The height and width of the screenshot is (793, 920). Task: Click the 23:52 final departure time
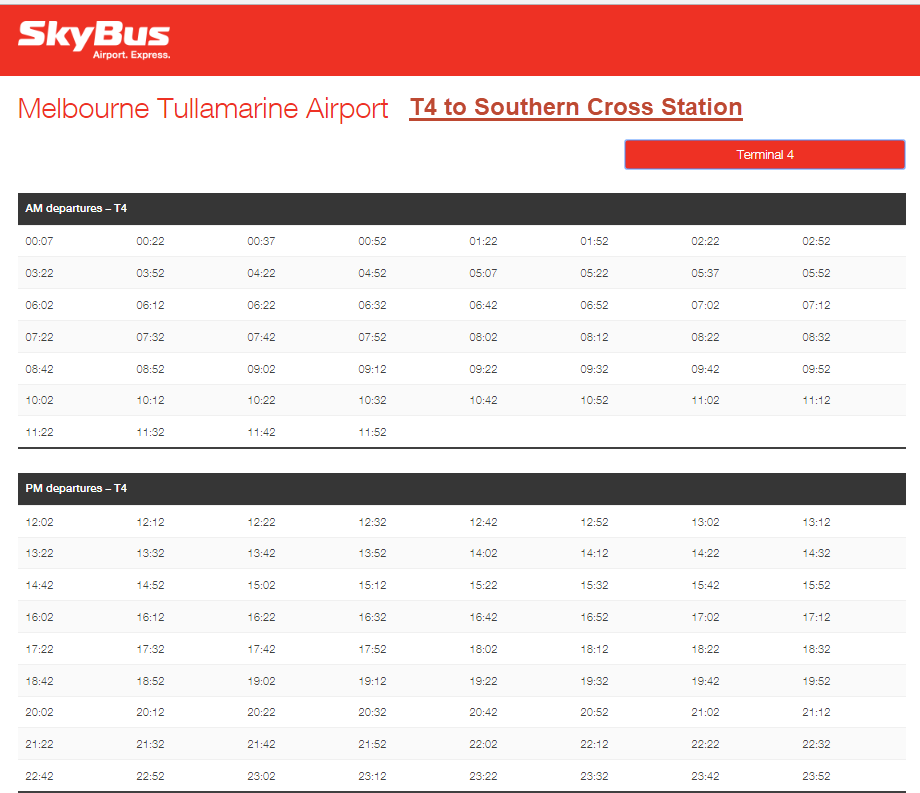(x=816, y=776)
